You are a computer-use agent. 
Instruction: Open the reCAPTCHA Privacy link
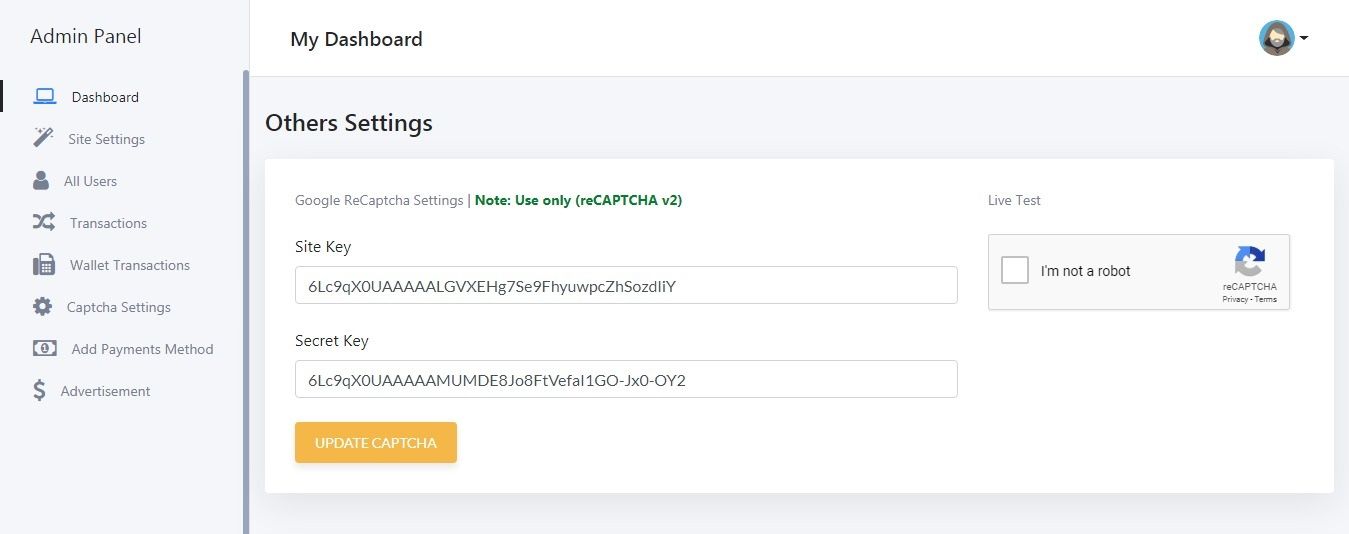pyautogui.click(x=1234, y=299)
